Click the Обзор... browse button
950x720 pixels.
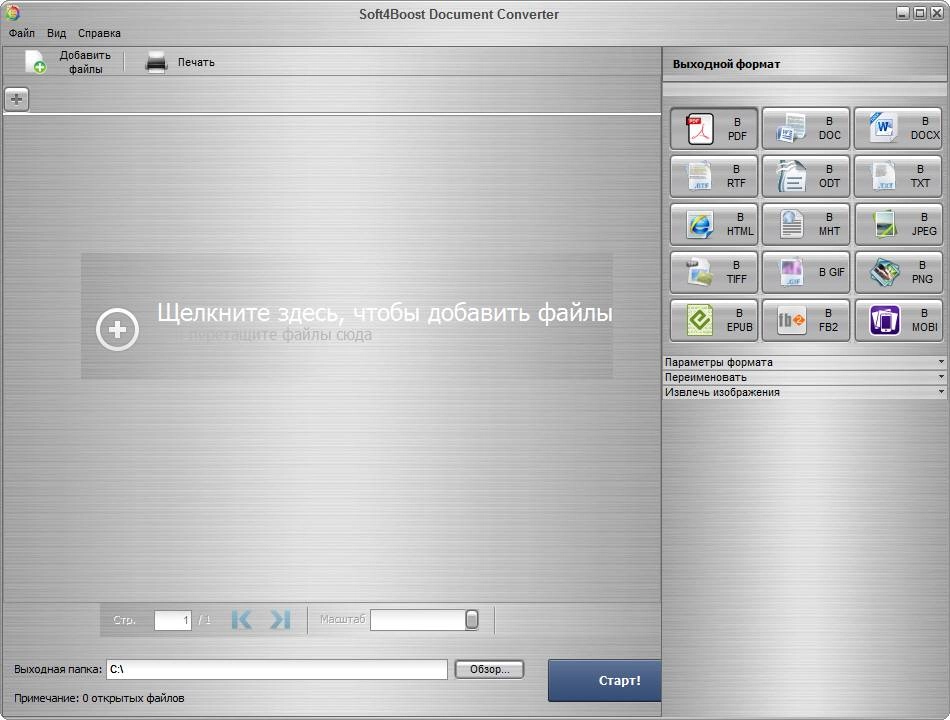coord(490,669)
